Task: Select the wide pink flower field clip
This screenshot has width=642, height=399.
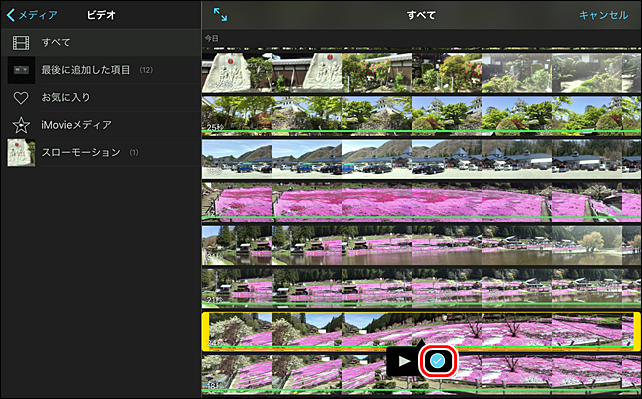Action: [421, 203]
